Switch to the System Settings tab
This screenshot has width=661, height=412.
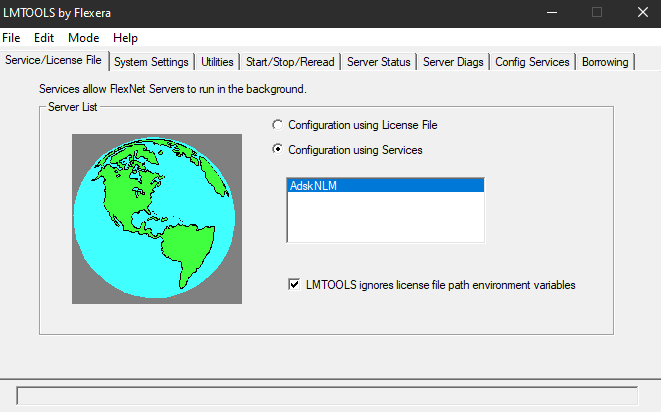tap(151, 62)
